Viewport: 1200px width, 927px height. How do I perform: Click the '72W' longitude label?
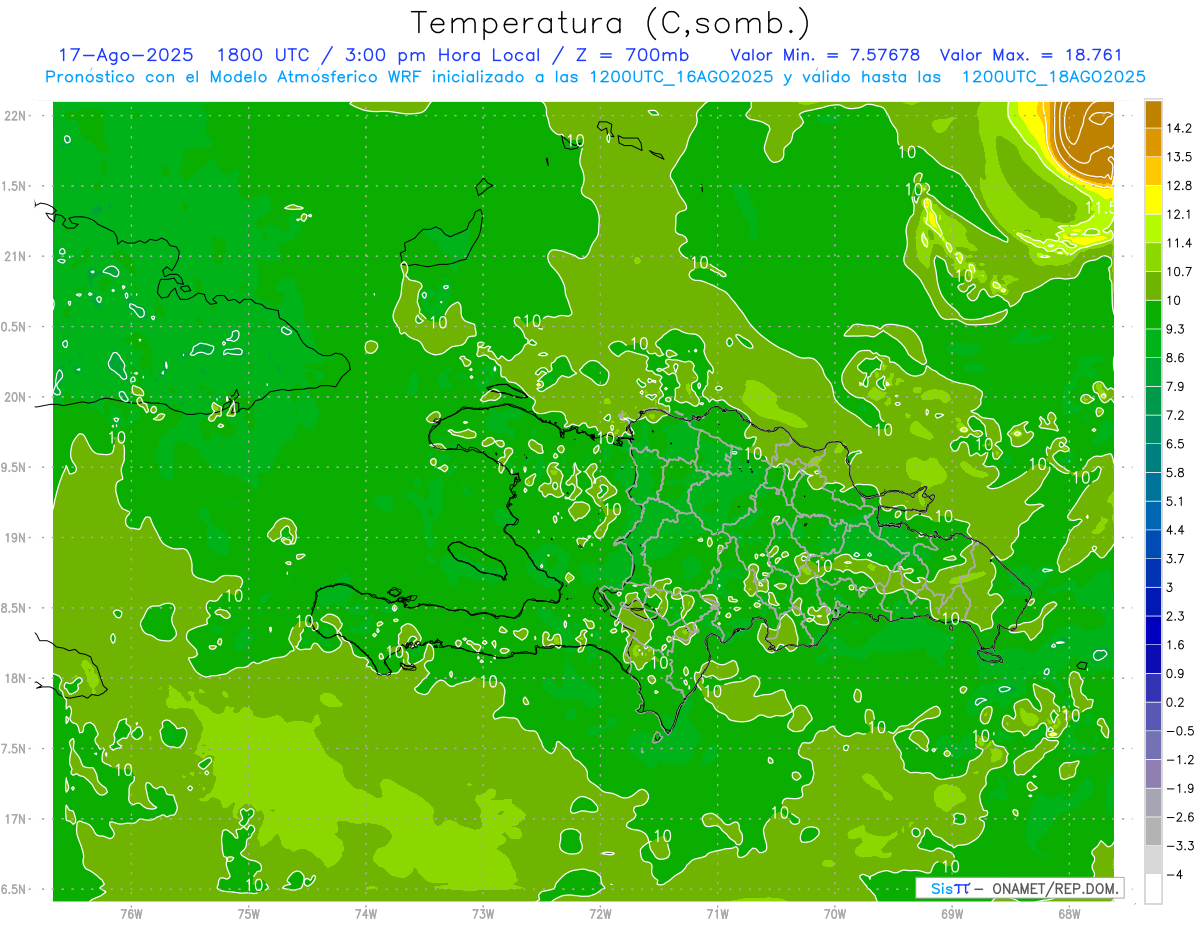pos(600,913)
